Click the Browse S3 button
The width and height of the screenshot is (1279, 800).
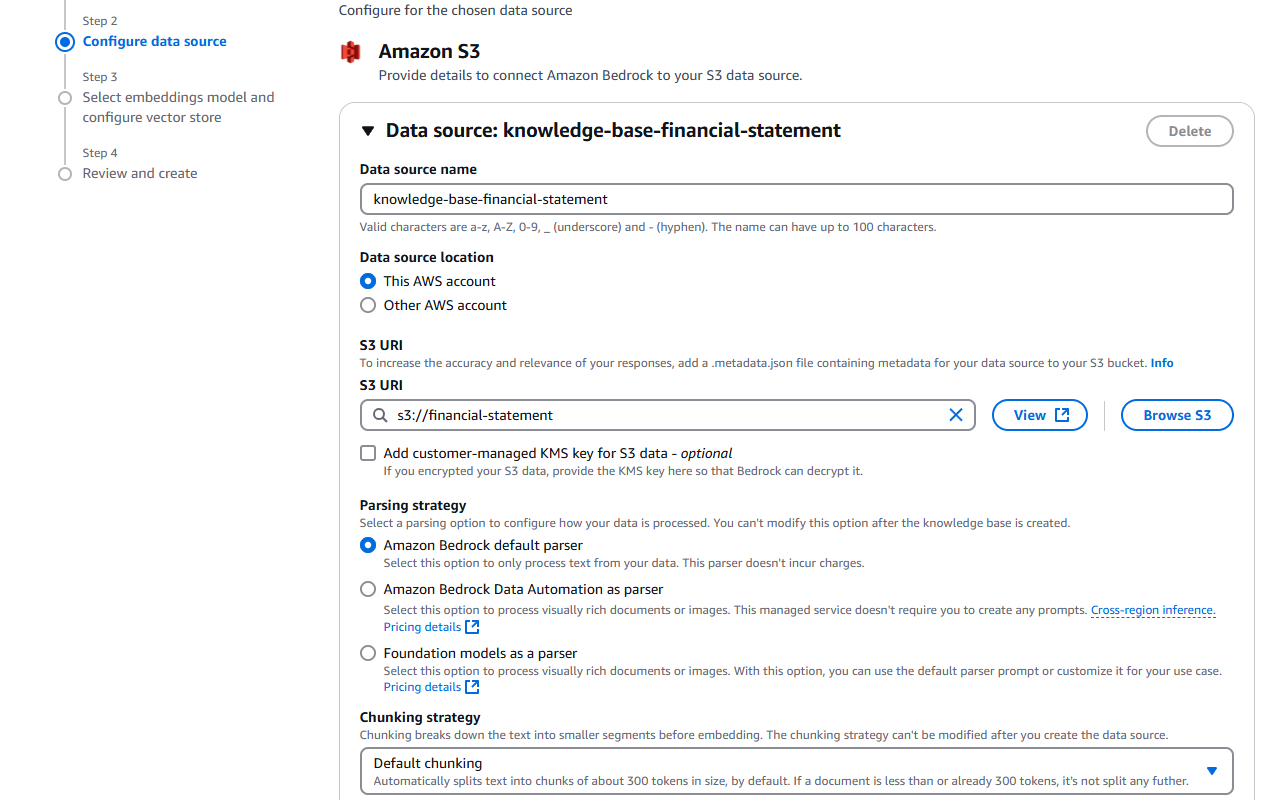click(x=1177, y=415)
